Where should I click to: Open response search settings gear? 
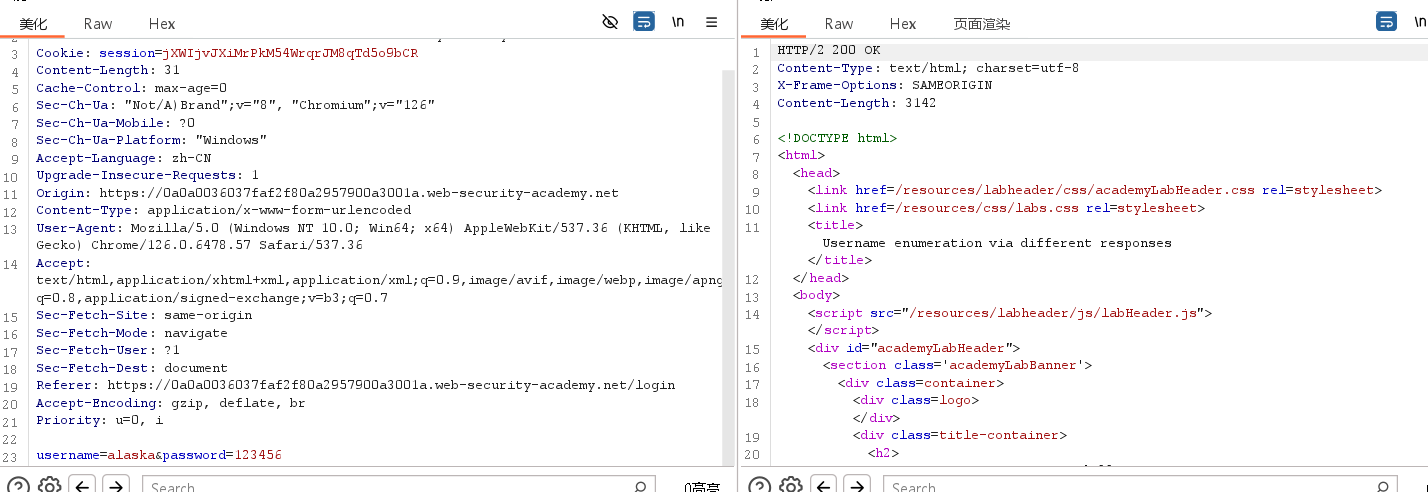click(x=790, y=486)
